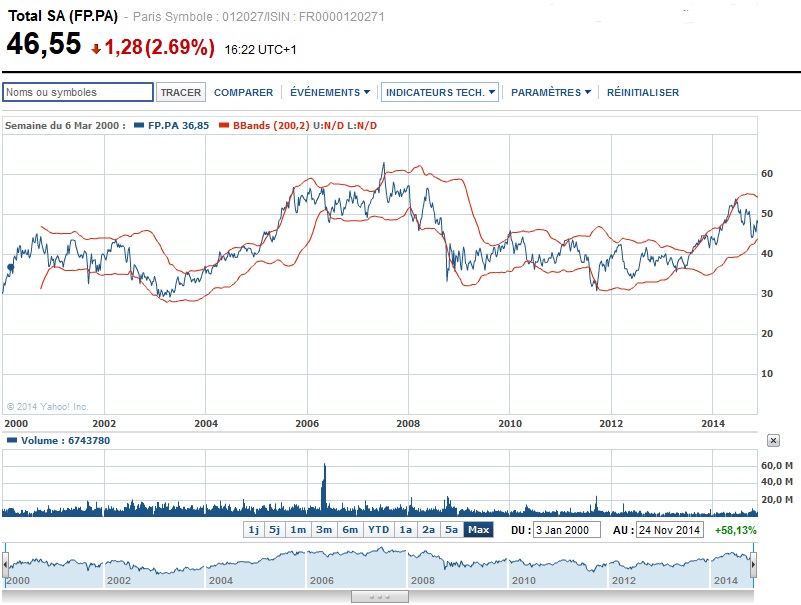This screenshot has height=605, width=801.
Task: Focus the Noms ou symboles search field
Action: point(78,92)
